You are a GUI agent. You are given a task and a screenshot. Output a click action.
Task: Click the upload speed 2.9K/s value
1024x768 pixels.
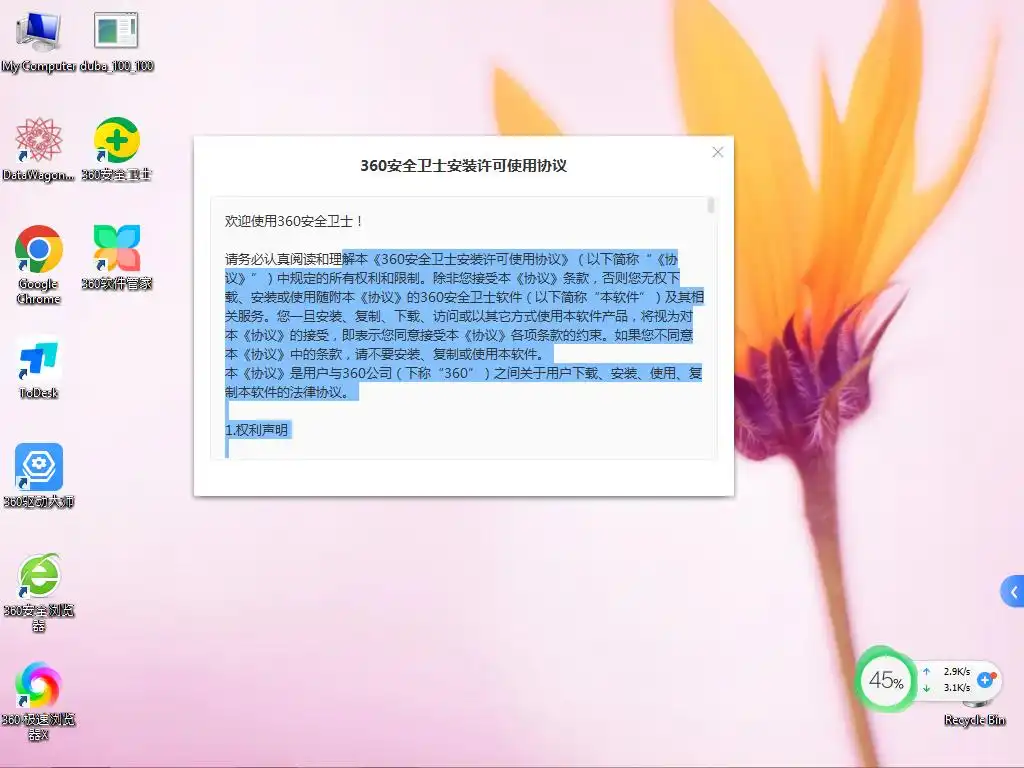click(957, 671)
